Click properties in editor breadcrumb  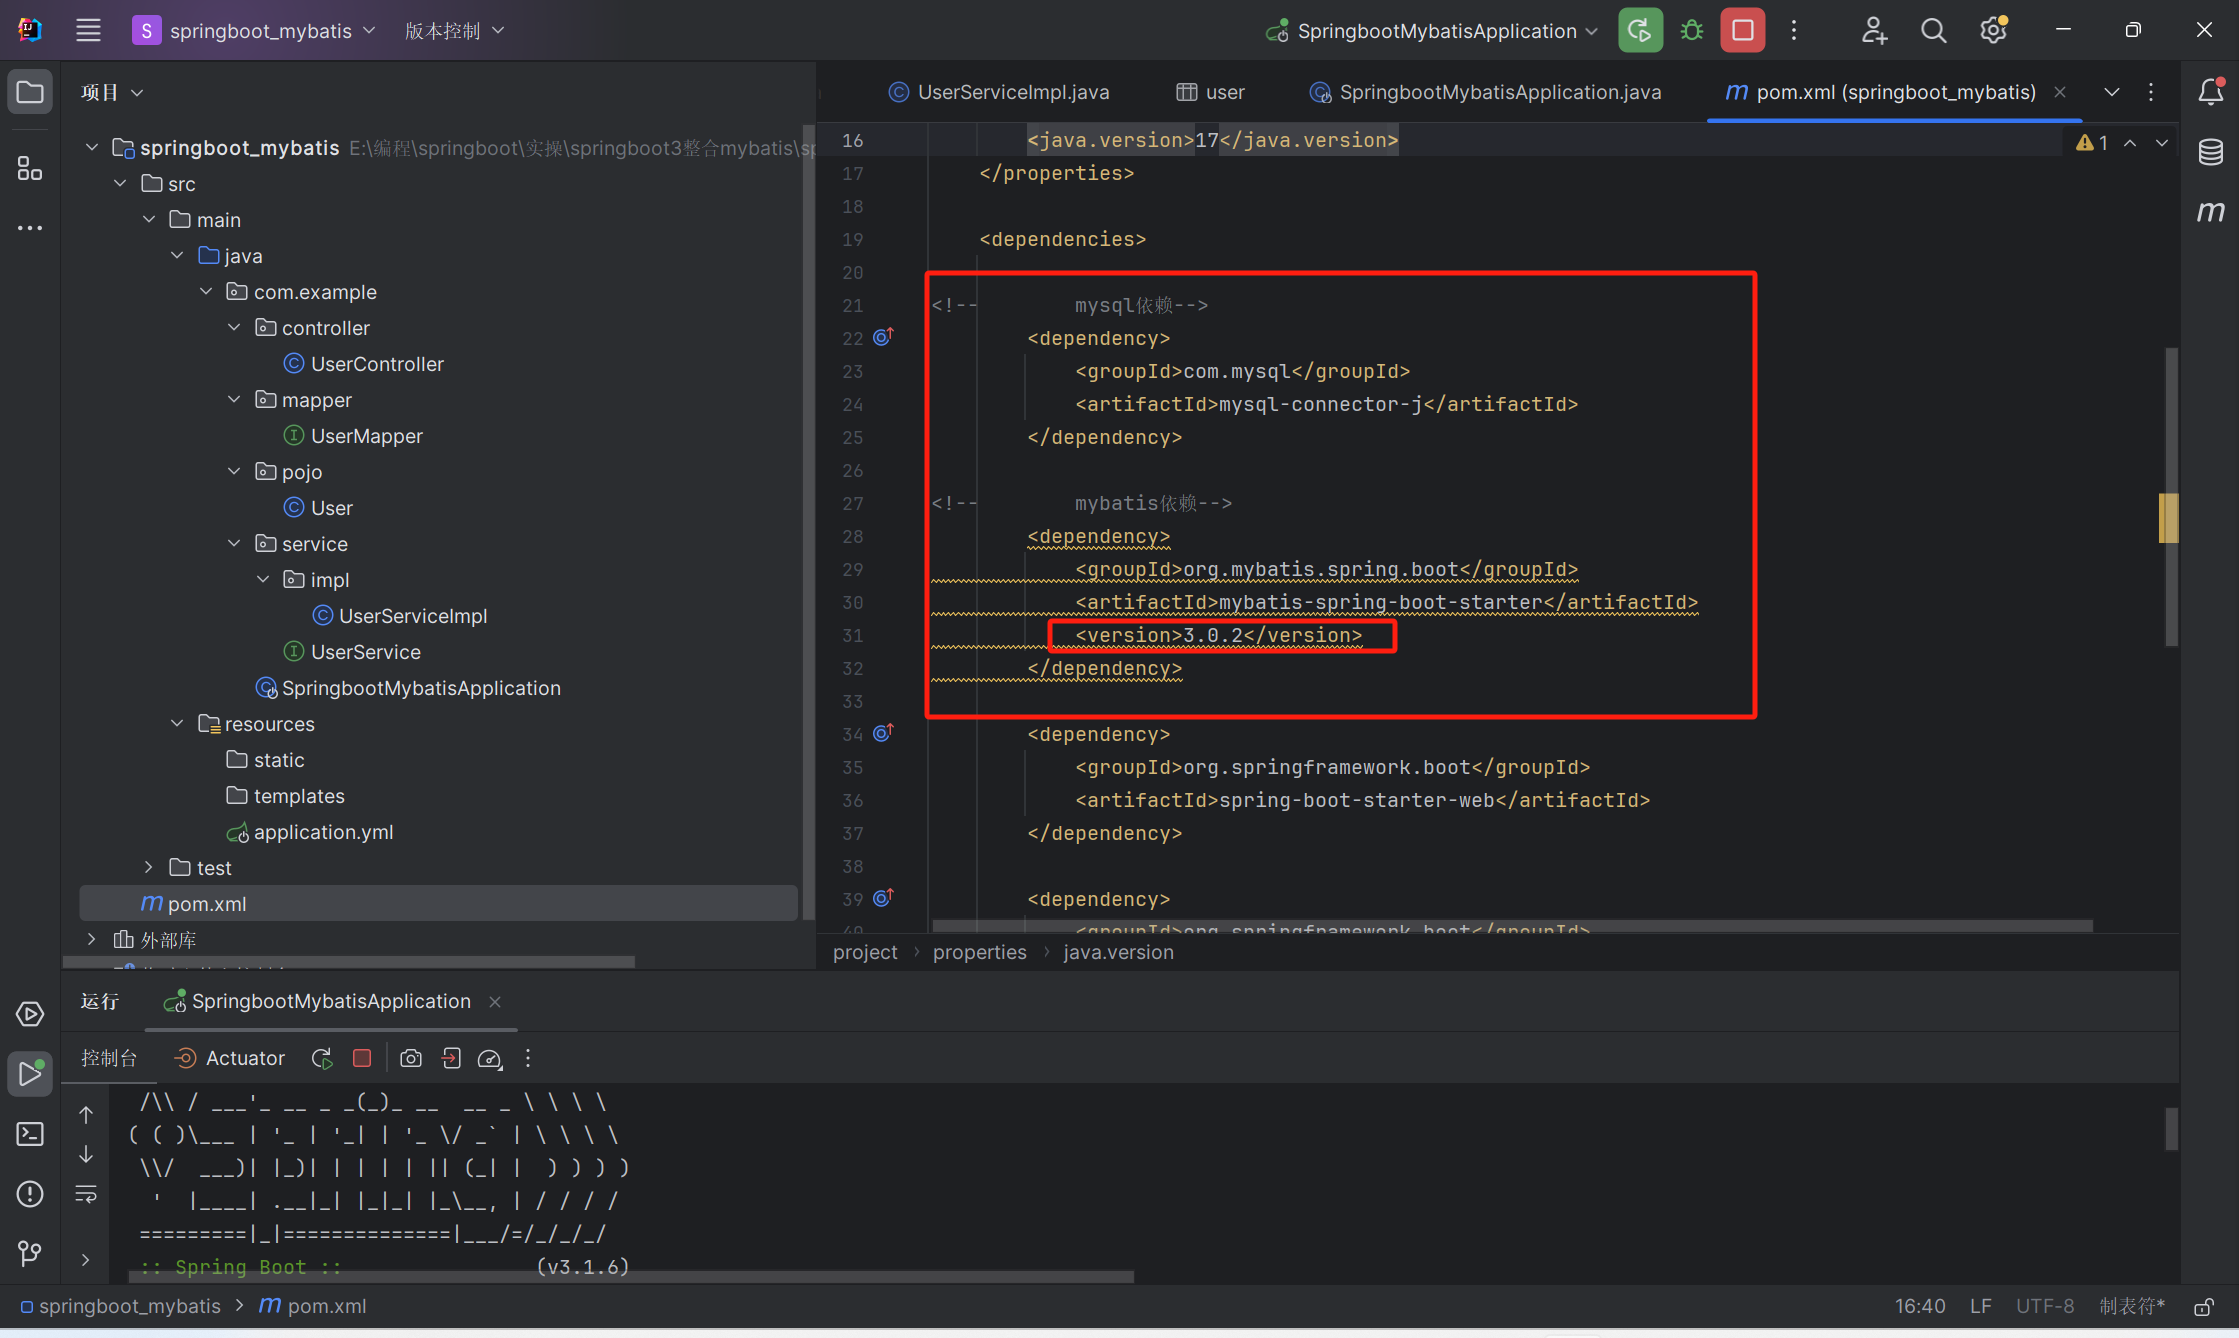pyautogui.click(x=979, y=952)
